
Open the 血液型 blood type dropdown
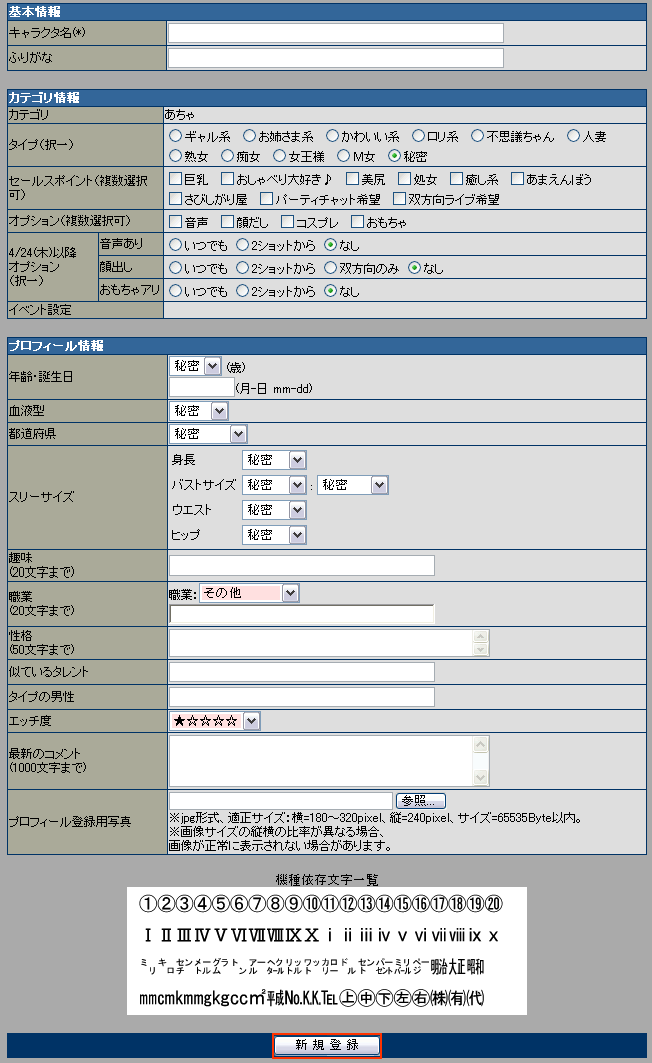click(199, 410)
